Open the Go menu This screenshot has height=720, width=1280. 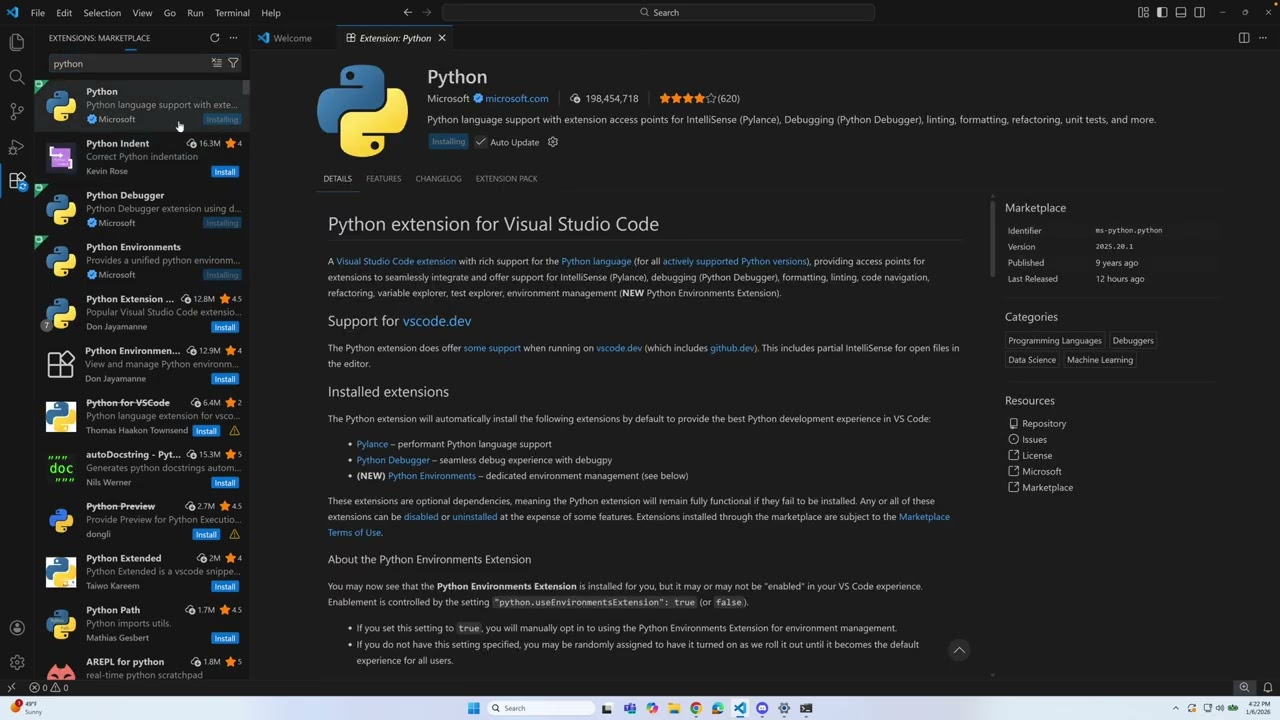pyautogui.click(x=169, y=13)
